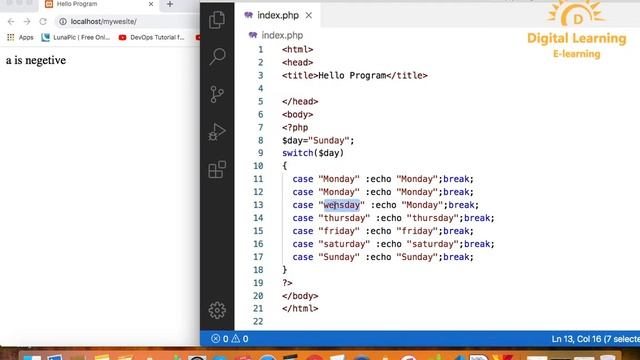This screenshot has height=360, width=640.
Task: Select the Hello Program browser tab
Action: point(98,4)
